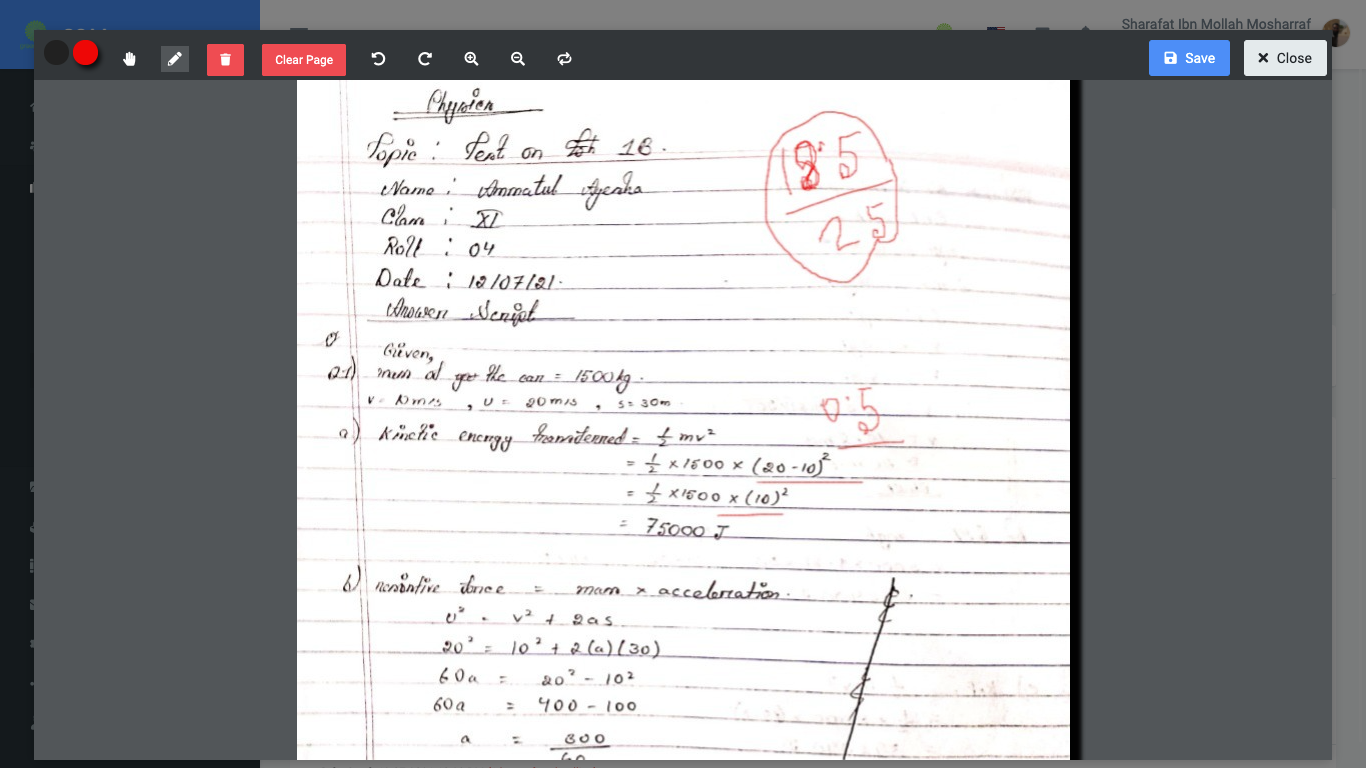The image size is (1366, 768).
Task: Select the black pen color swatch
Action: [57, 53]
